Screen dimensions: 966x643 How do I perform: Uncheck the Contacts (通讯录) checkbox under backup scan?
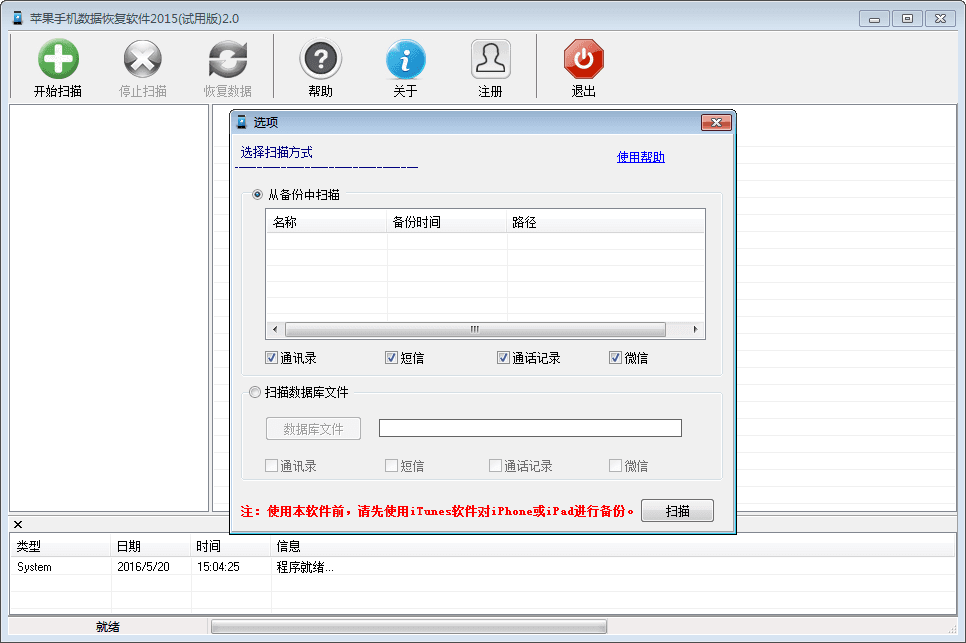tap(272, 358)
